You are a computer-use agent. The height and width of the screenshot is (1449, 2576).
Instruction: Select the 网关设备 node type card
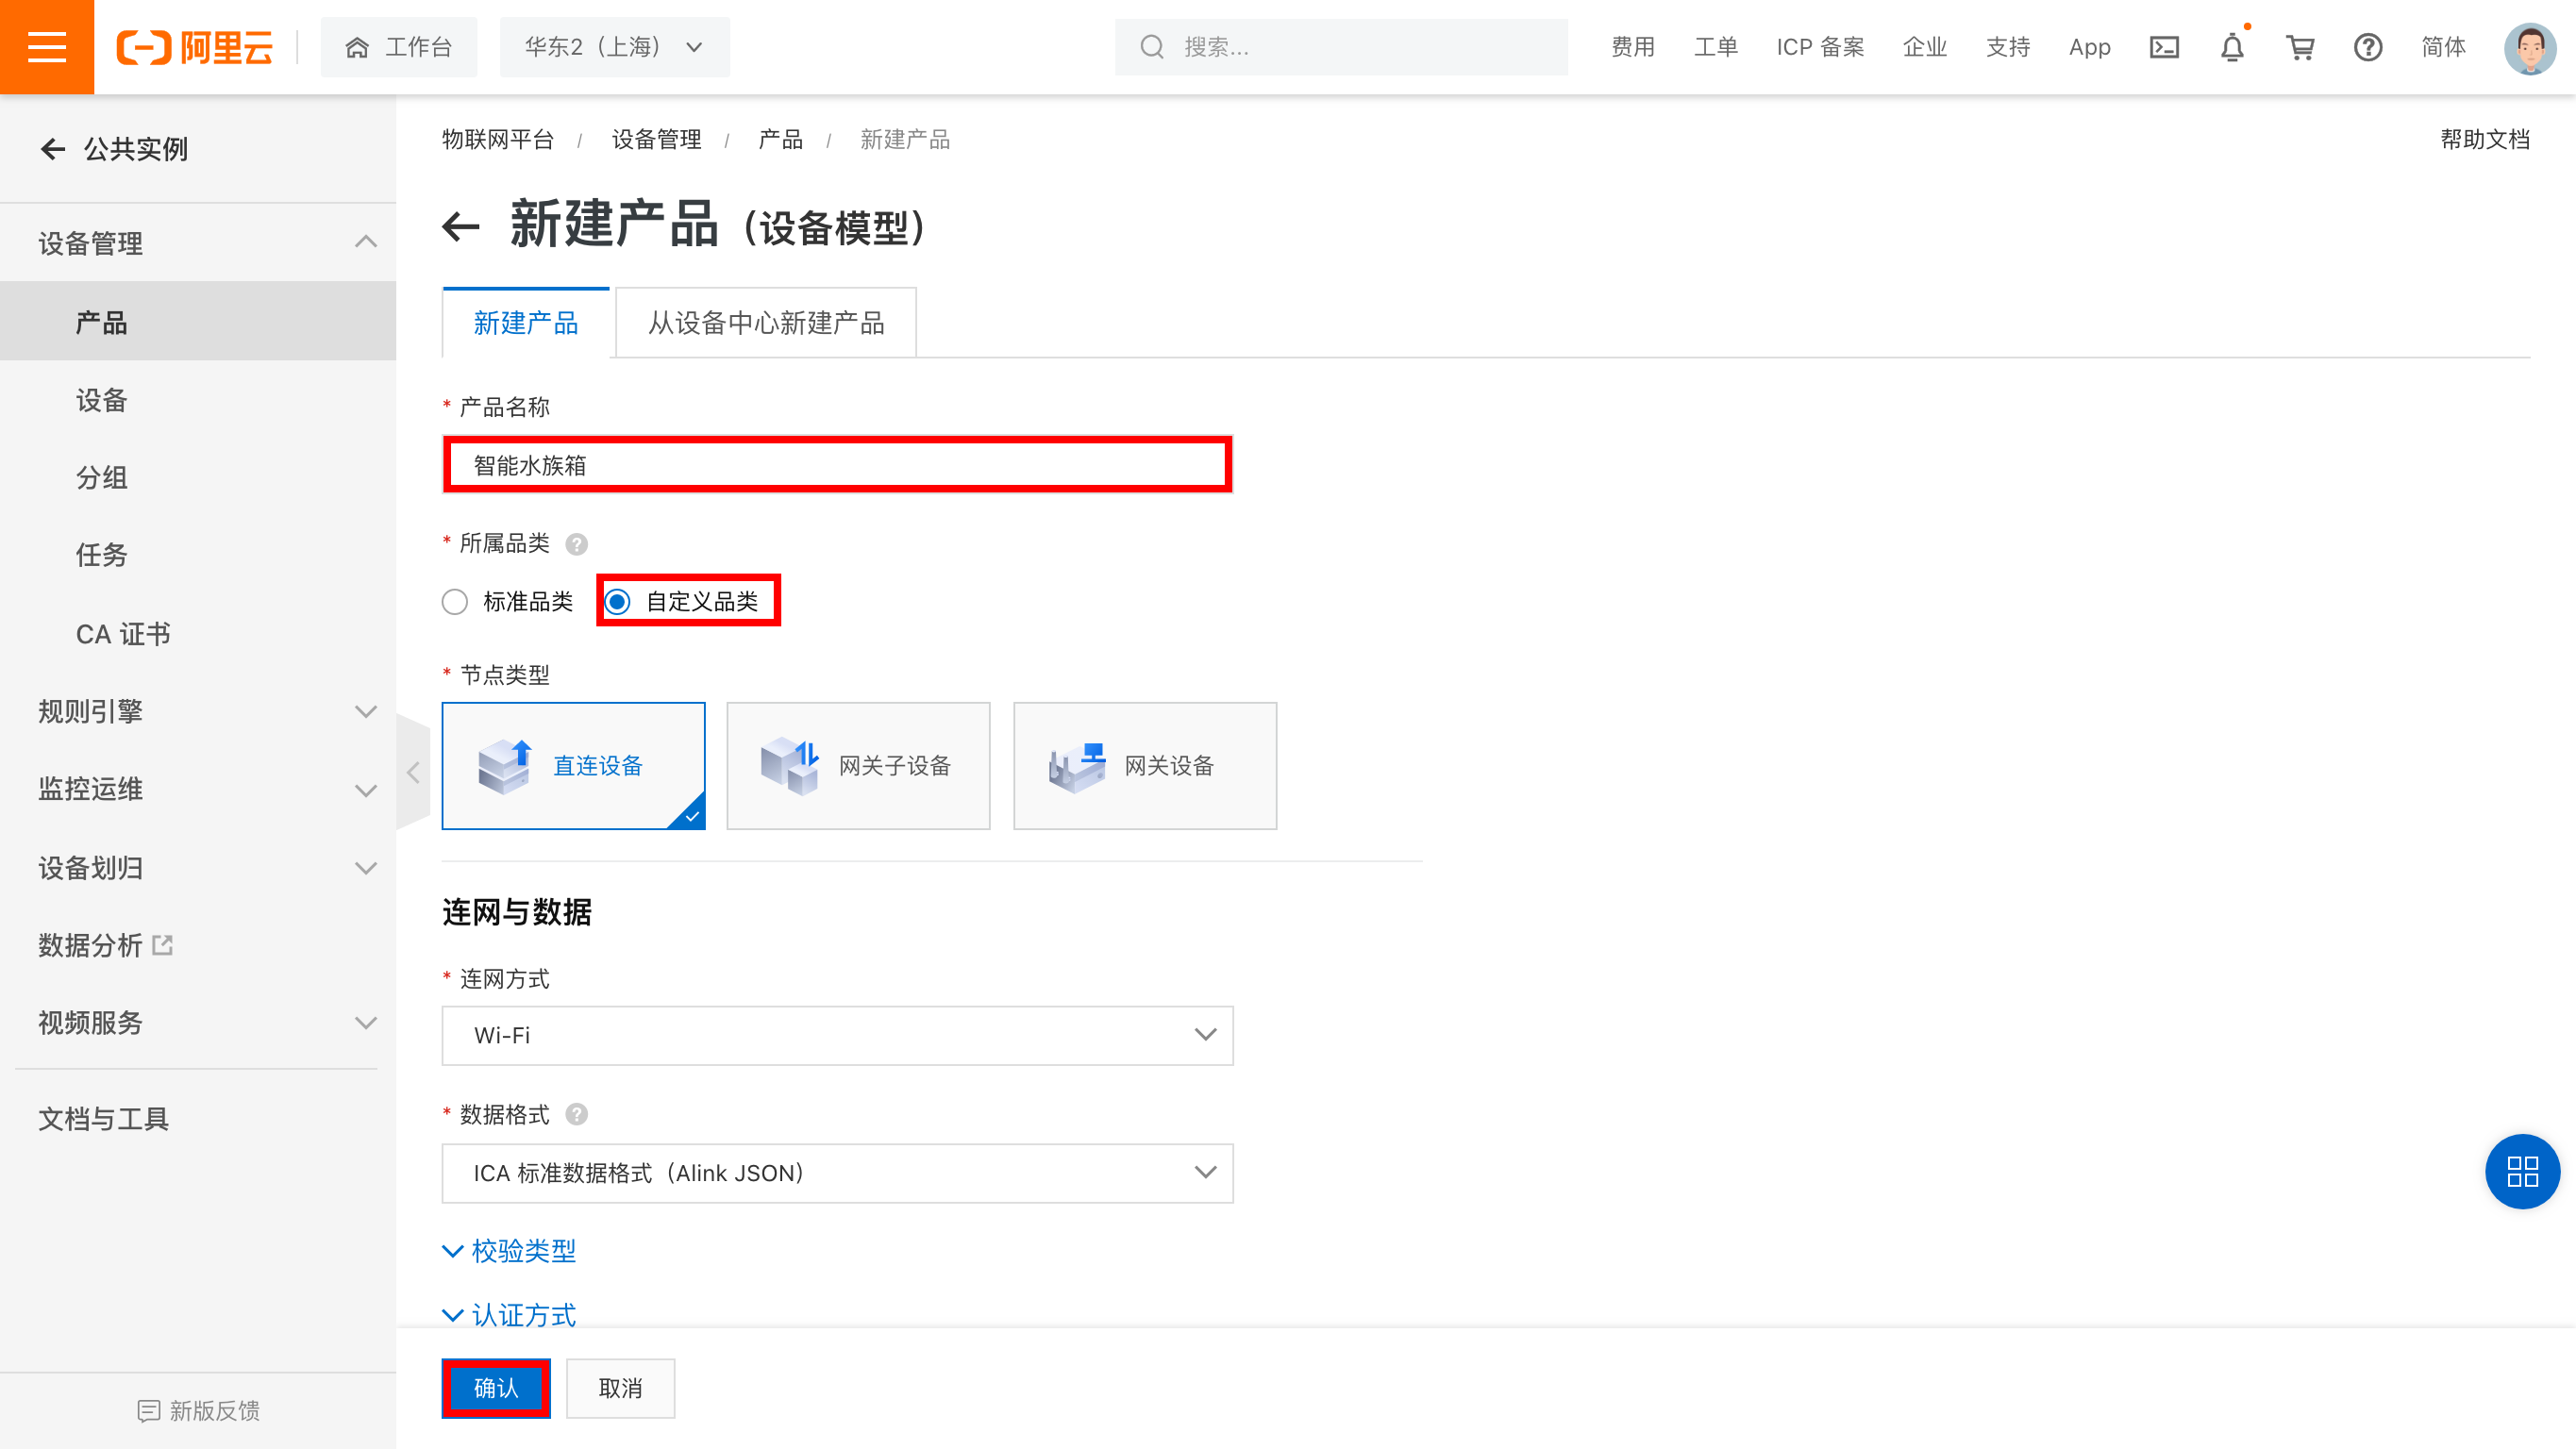(x=1145, y=766)
